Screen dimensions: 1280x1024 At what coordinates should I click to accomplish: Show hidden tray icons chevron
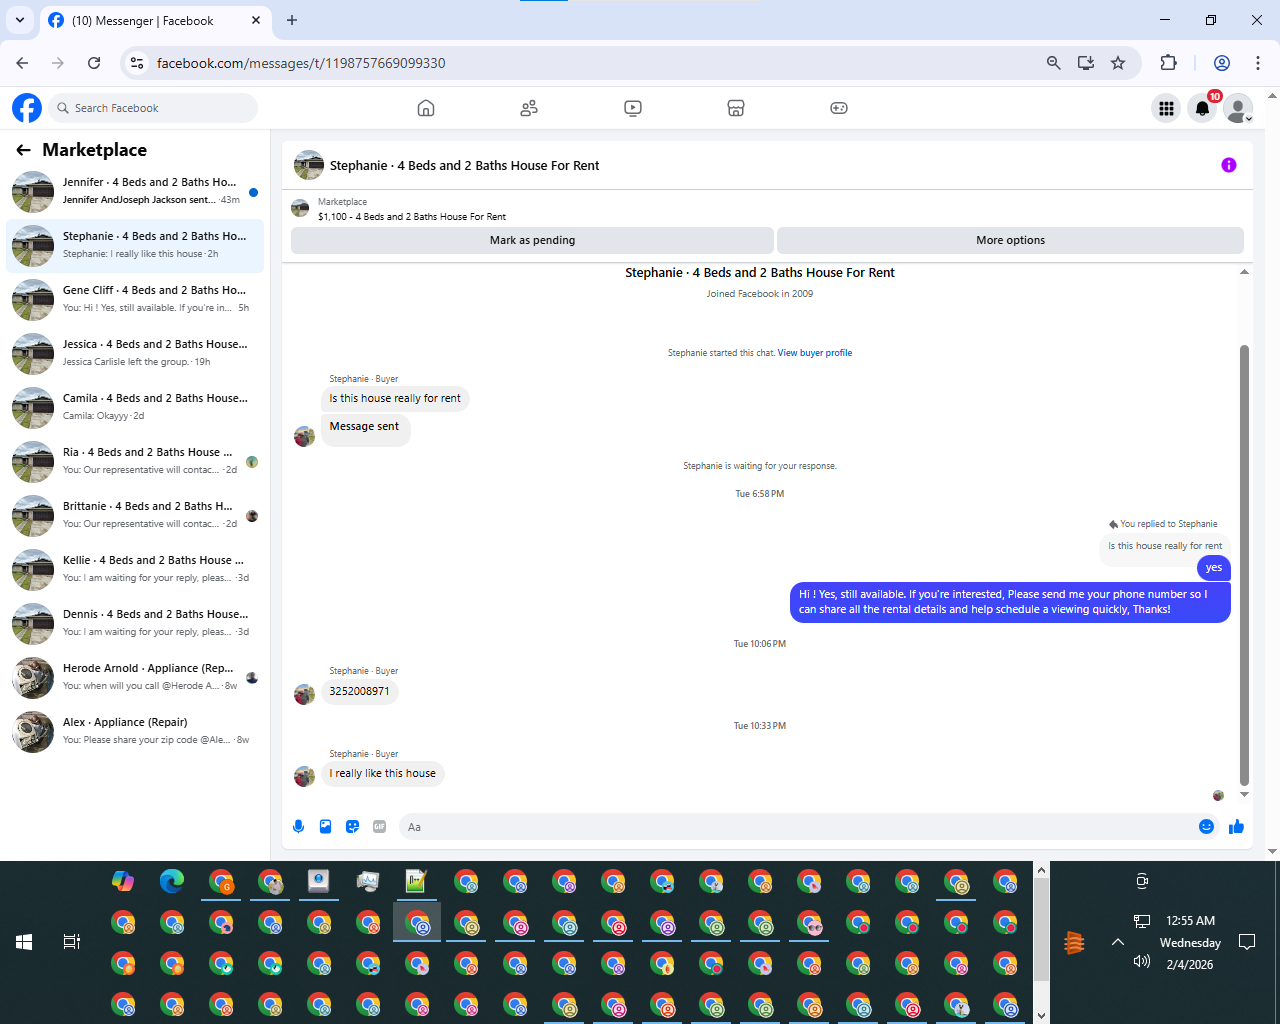[1118, 942]
